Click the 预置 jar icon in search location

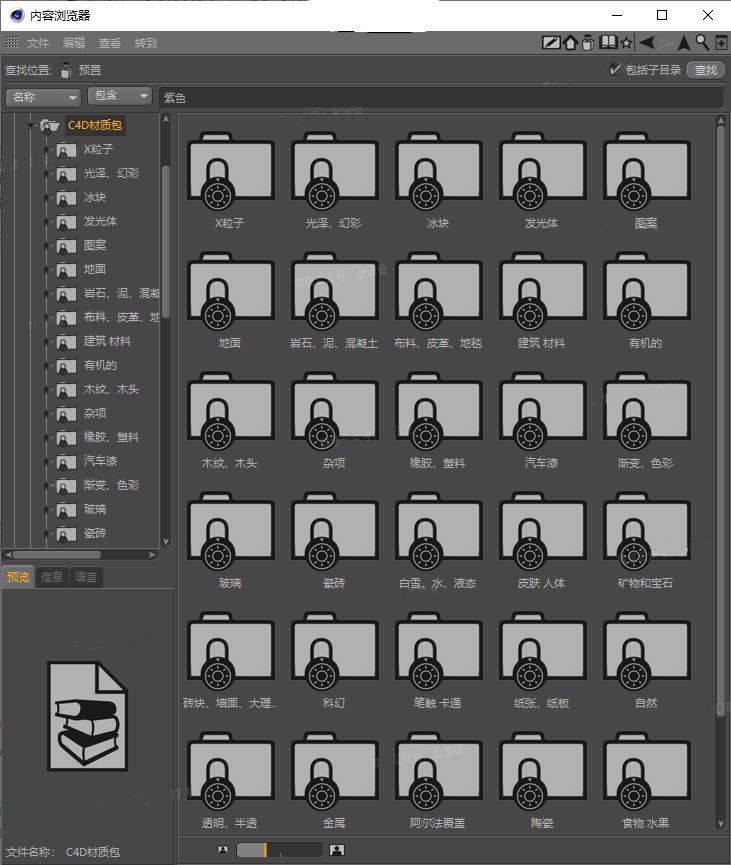(x=66, y=70)
